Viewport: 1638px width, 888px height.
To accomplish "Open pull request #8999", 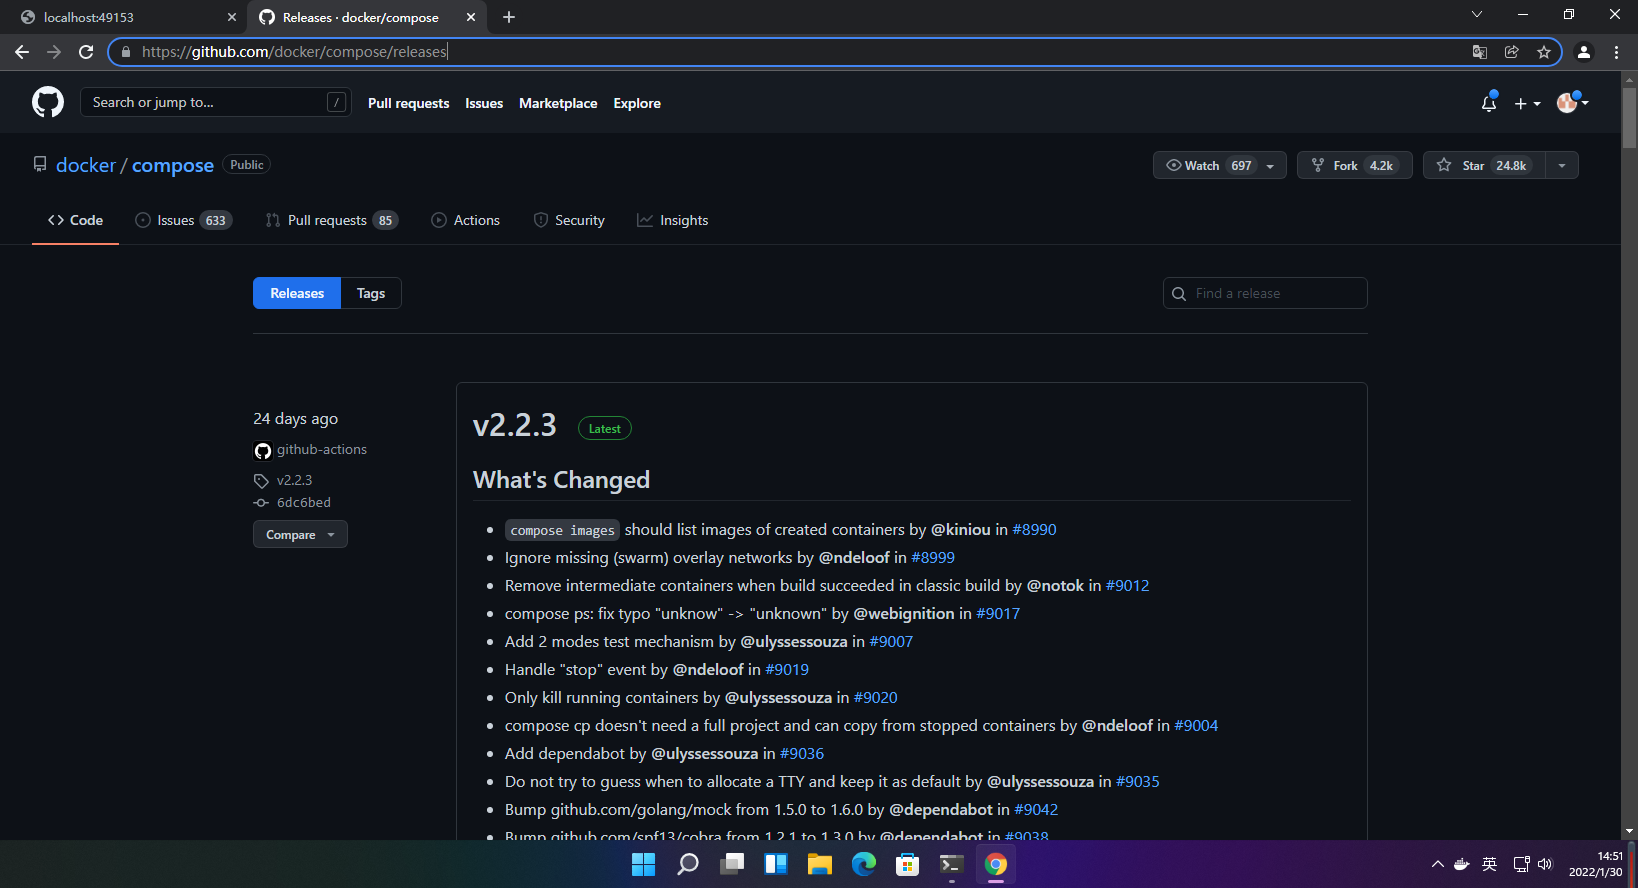I will (933, 558).
